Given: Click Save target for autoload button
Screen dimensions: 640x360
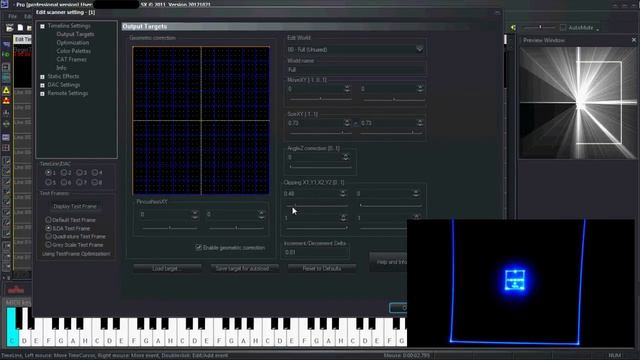Looking at the screenshot, I should pos(244,268).
